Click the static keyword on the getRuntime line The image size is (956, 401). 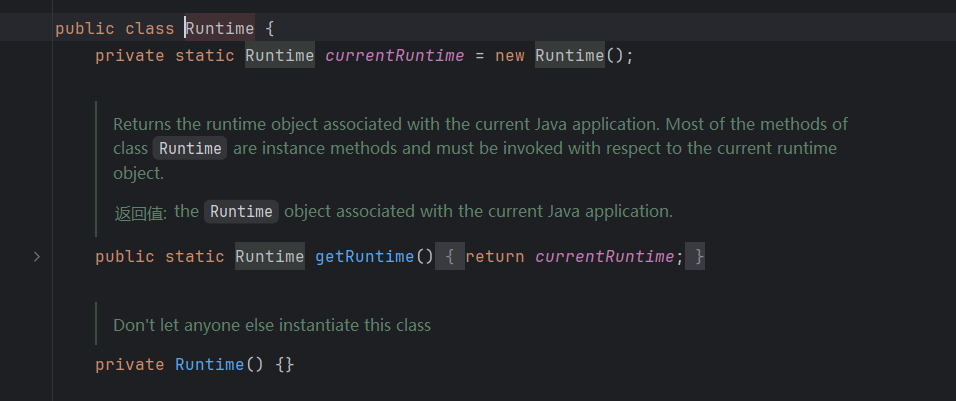point(194,257)
